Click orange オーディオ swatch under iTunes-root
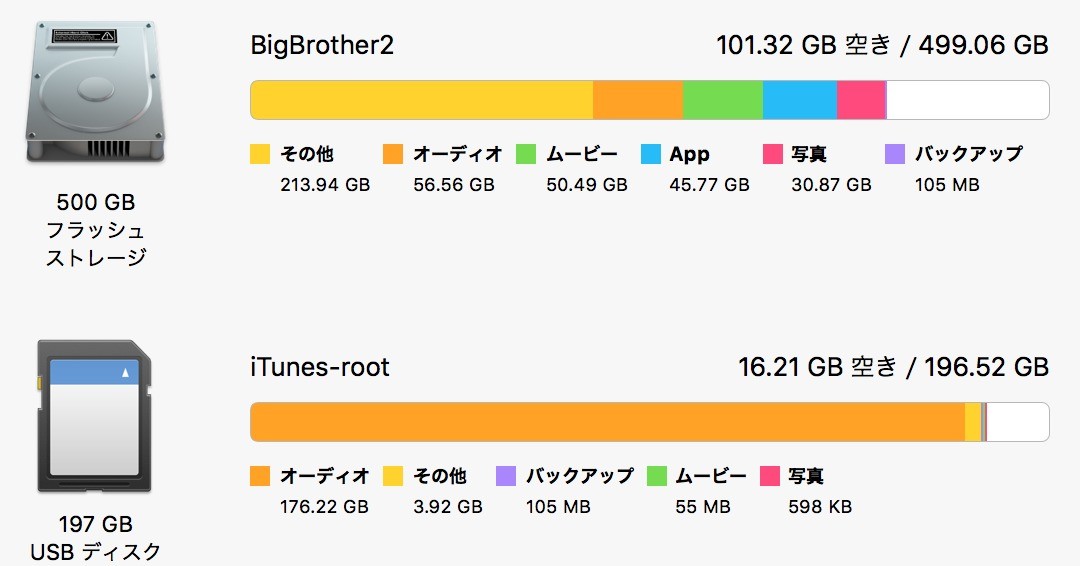The height and width of the screenshot is (566, 1080). pyautogui.click(x=260, y=476)
